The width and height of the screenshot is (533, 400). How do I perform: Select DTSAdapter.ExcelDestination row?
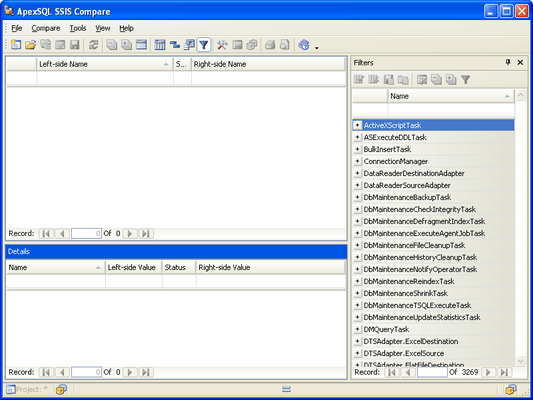click(433, 341)
